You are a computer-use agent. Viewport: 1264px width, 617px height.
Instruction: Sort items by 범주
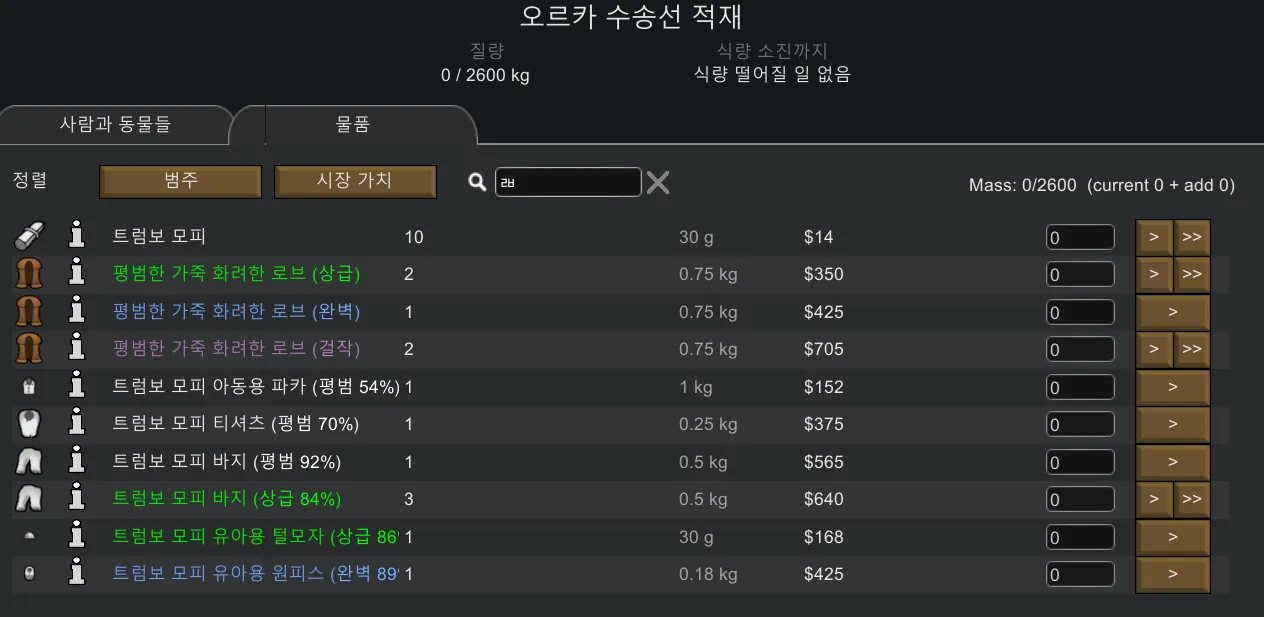tap(180, 181)
